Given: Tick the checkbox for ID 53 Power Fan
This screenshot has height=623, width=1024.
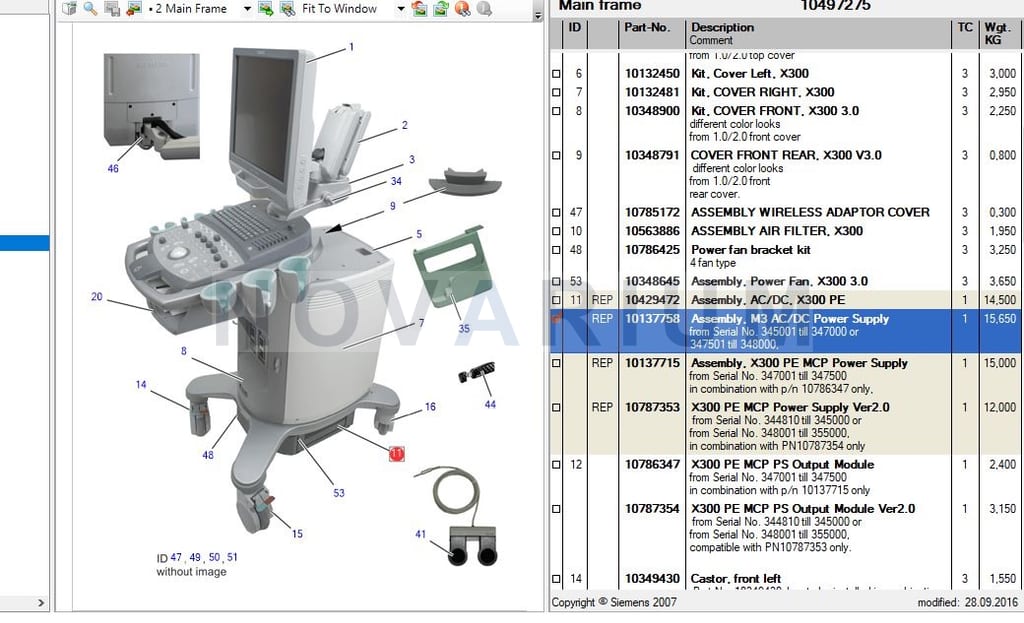Looking at the screenshot, I should [556, 281].
